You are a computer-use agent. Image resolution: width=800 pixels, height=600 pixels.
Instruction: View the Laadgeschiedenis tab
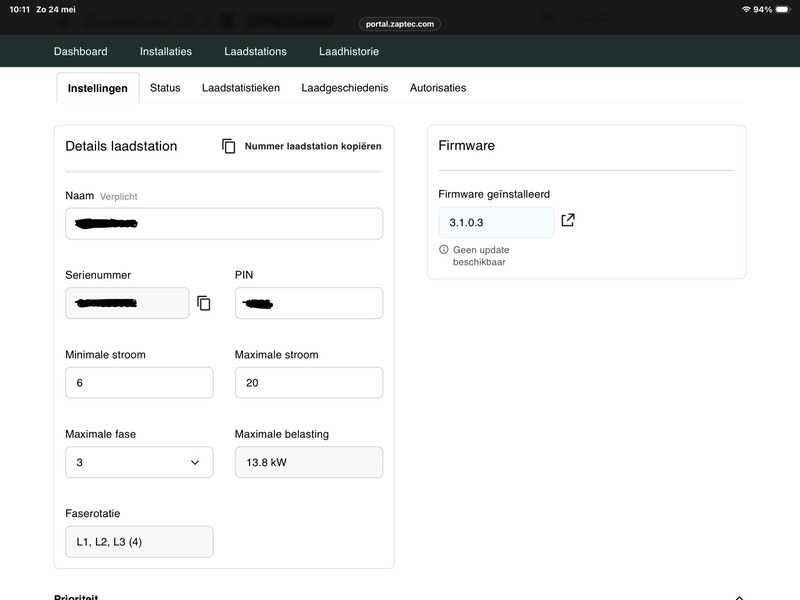(344, 88)
